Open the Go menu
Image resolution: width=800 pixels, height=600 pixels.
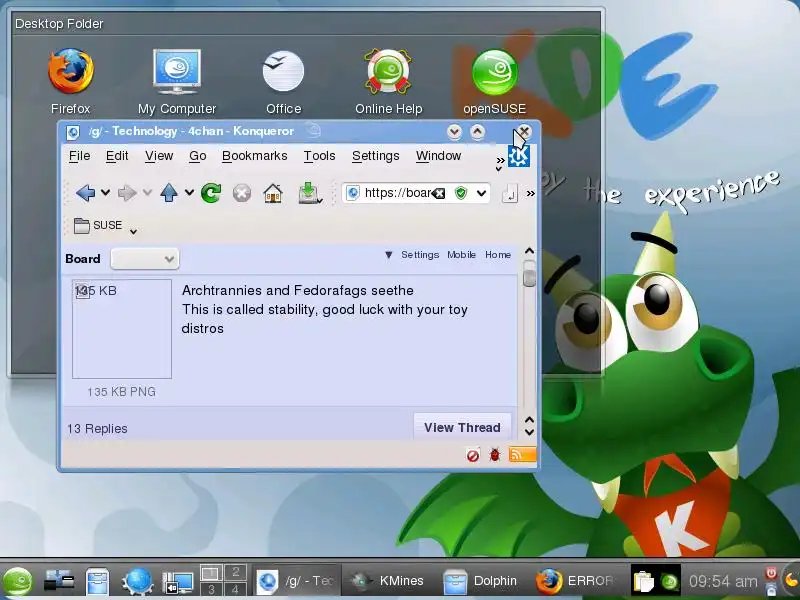[x=197, y=156]
